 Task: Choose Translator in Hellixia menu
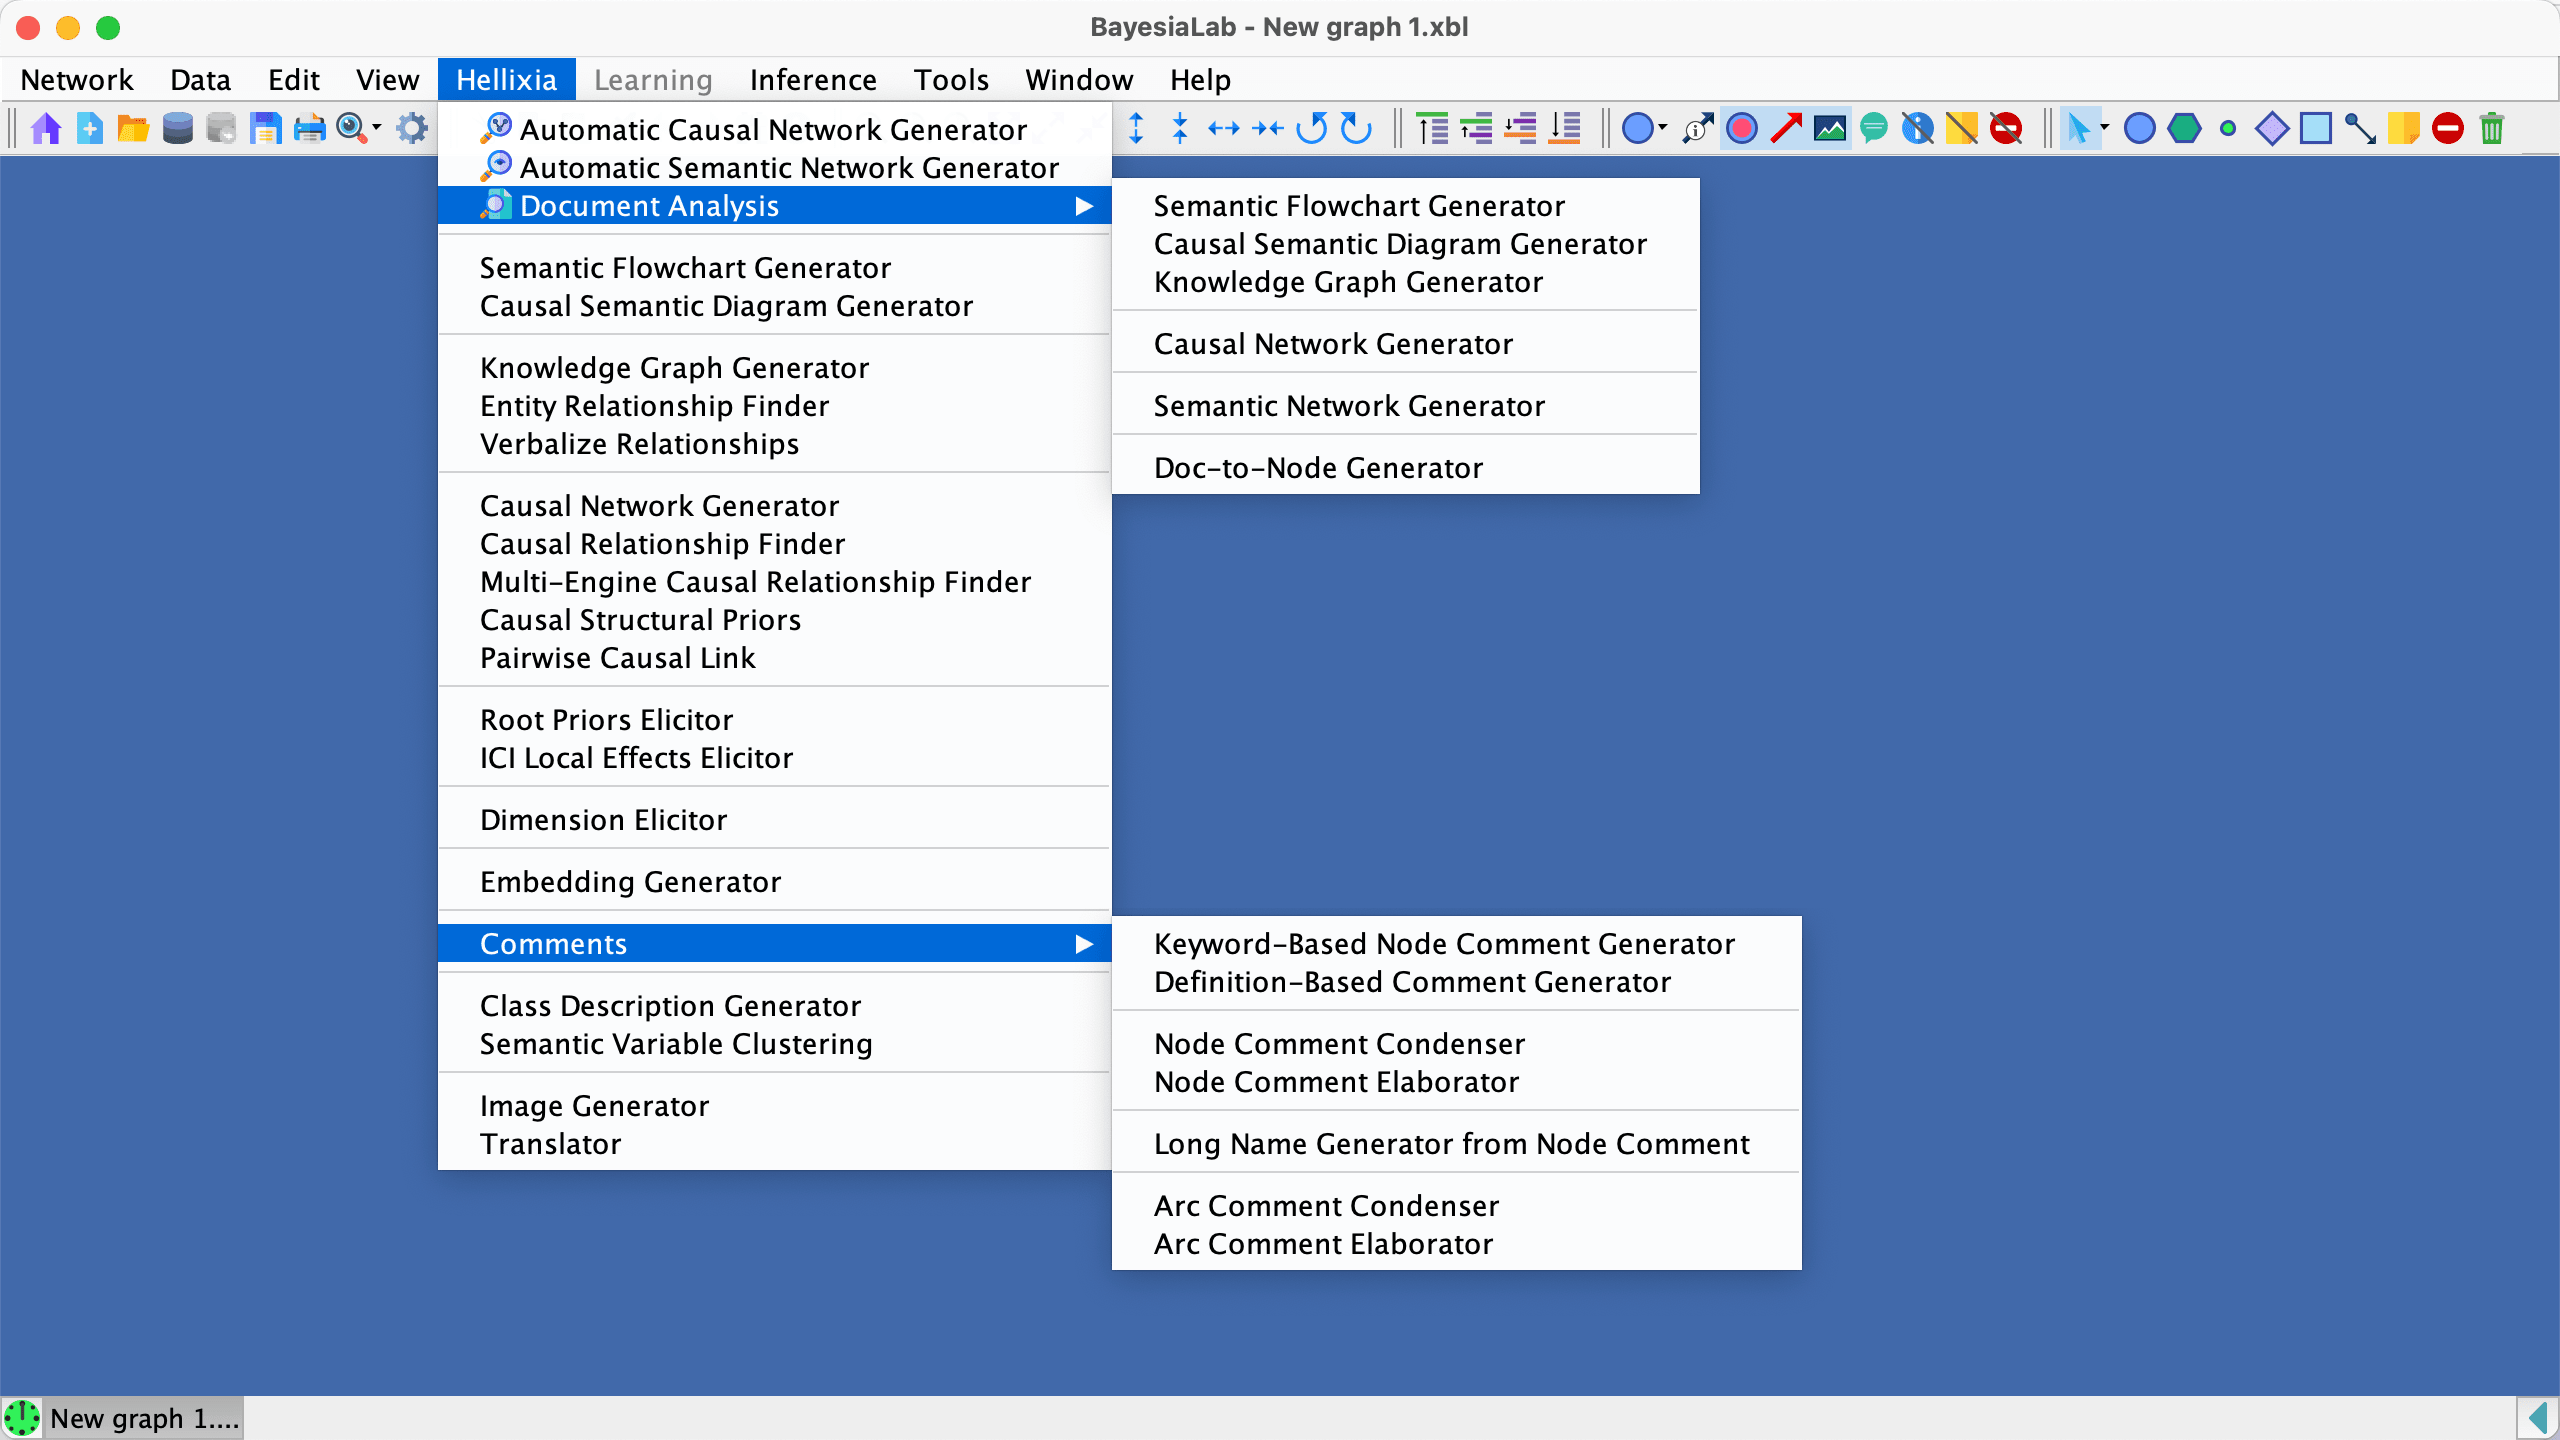[x=775, y=1143]
